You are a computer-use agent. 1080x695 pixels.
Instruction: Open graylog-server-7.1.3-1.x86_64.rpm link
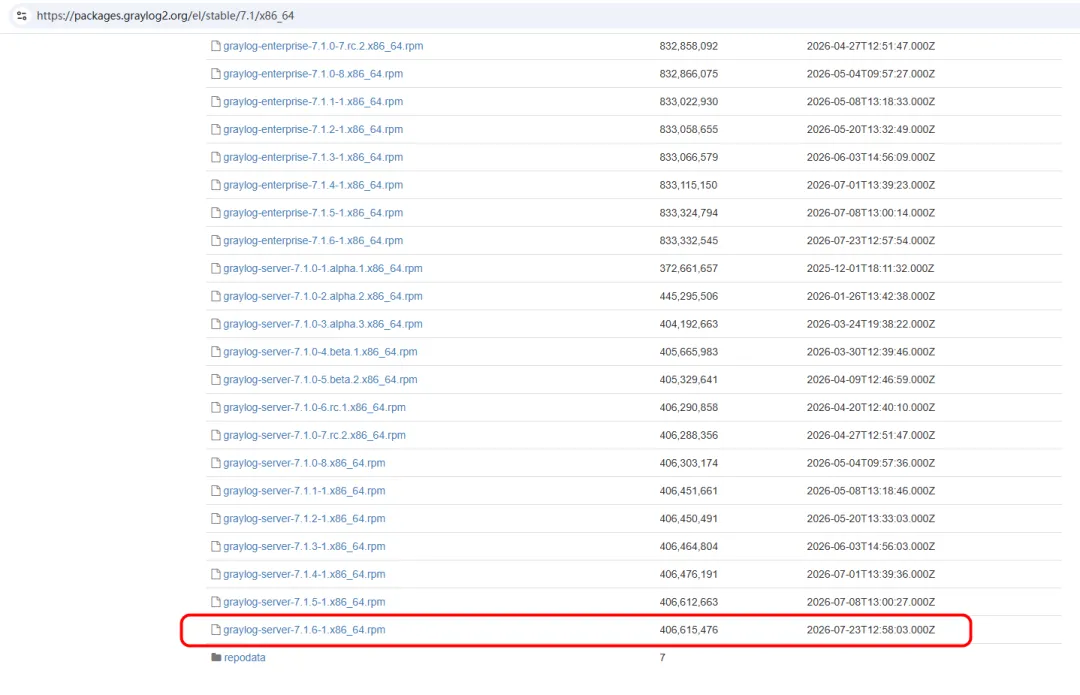(x=304, y=546)
